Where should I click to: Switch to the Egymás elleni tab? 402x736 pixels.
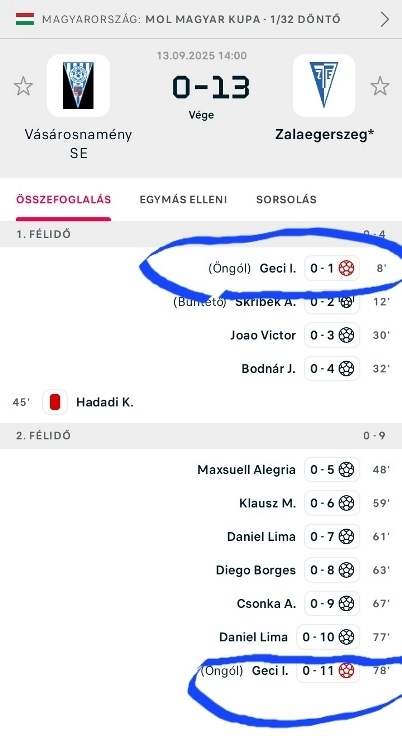tap(183, 199)
